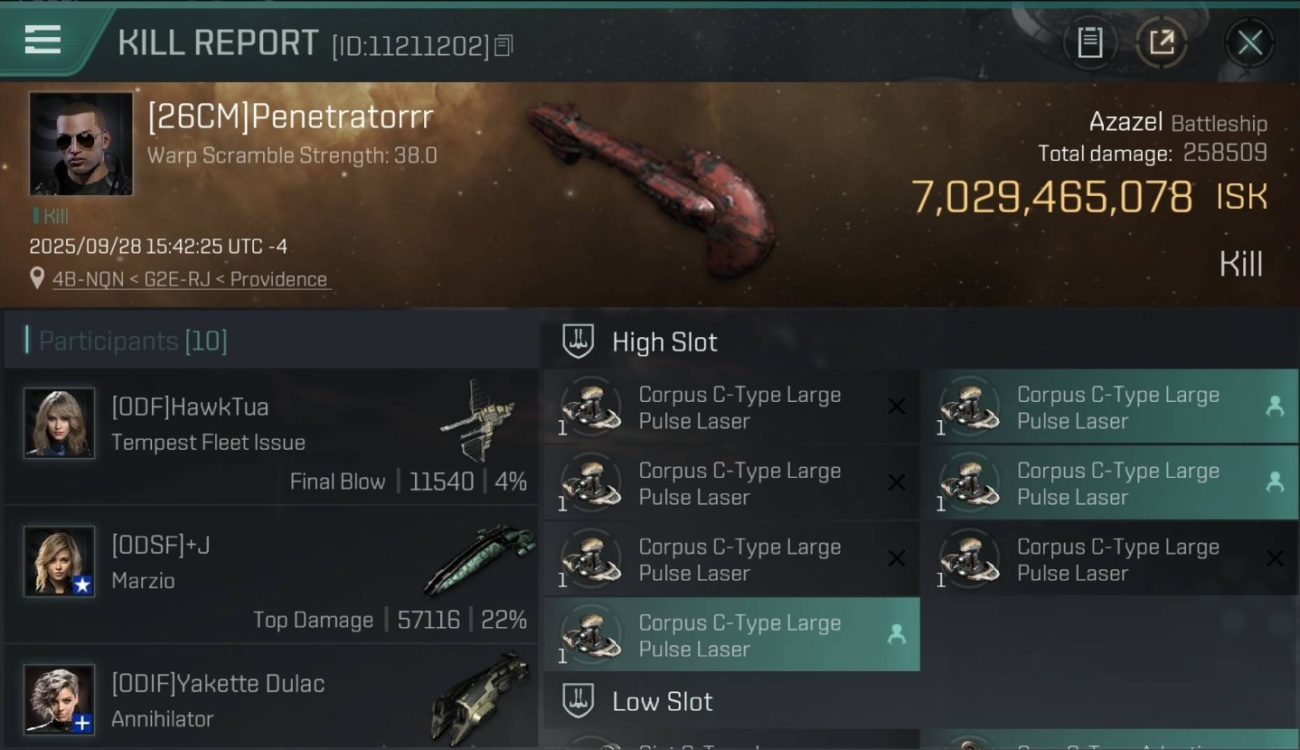Open Yakette Dulac's participant entry

pos(270,697)
